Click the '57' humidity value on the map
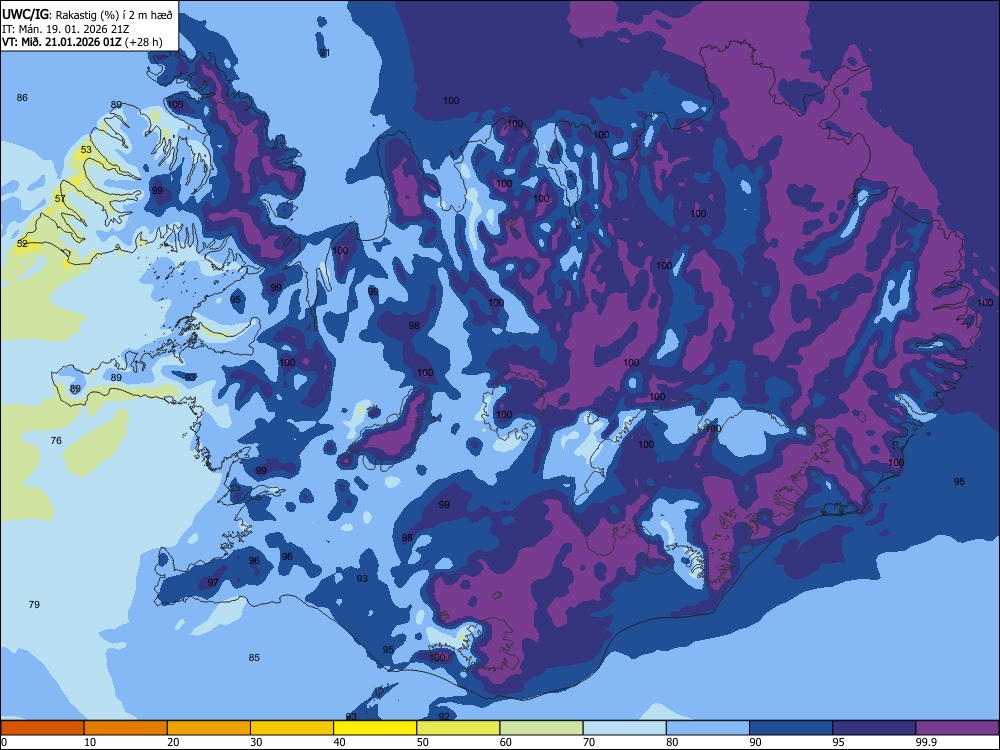1000x750 pixels. [60, 199]
